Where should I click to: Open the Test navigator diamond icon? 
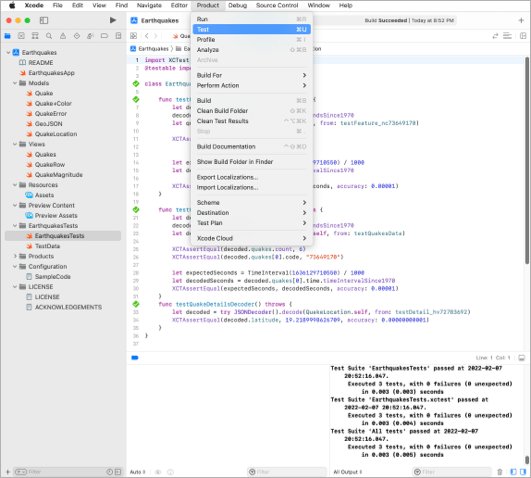click(x=77, y=36)
